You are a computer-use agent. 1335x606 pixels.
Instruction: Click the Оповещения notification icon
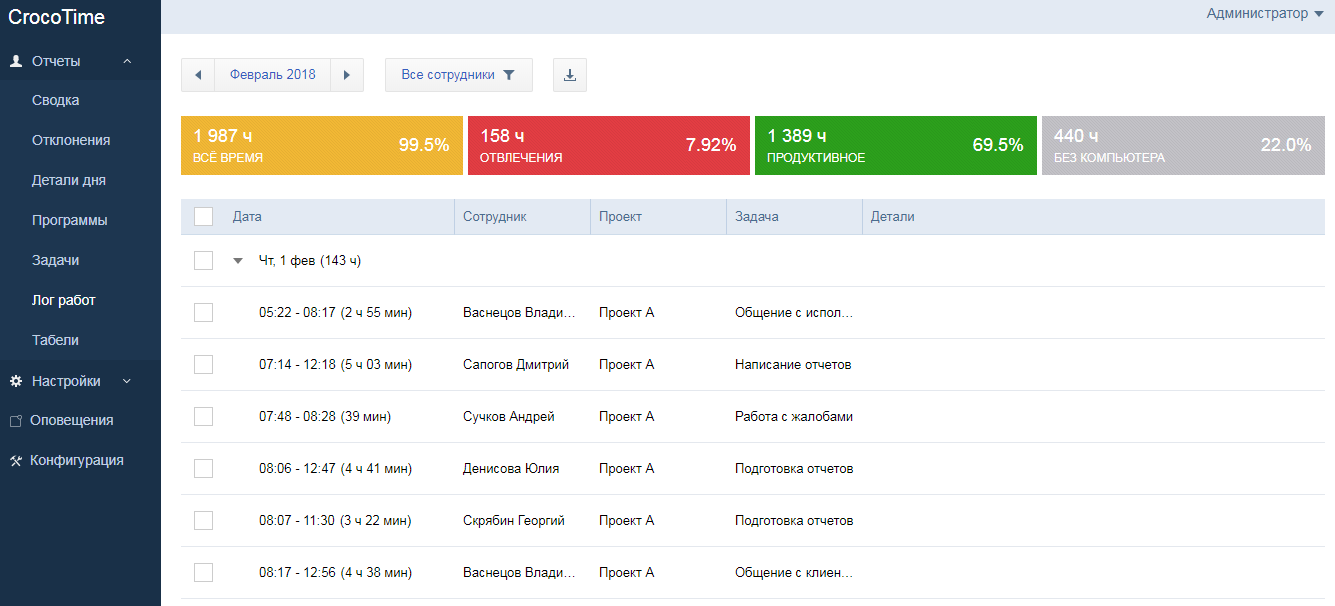pos(16,421)
